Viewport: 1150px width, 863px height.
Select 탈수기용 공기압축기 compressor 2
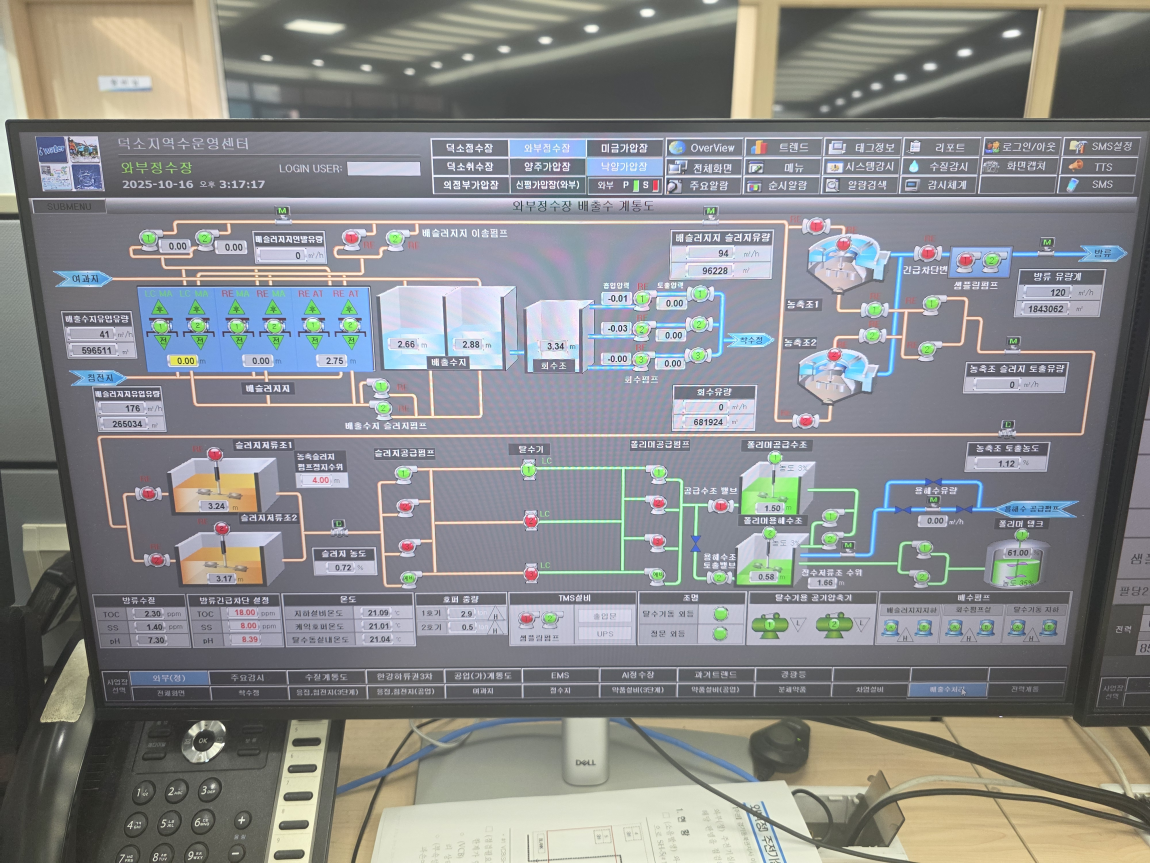[x=833, y=625]
